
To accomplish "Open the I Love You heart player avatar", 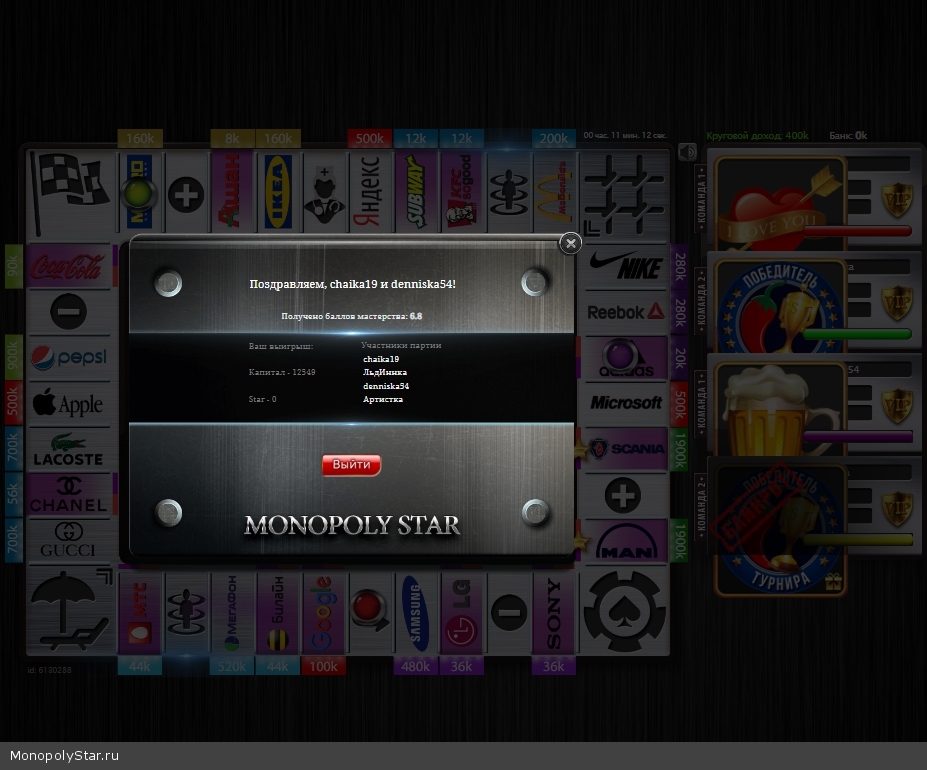I will pyautogui.click(x=780, y=204).
